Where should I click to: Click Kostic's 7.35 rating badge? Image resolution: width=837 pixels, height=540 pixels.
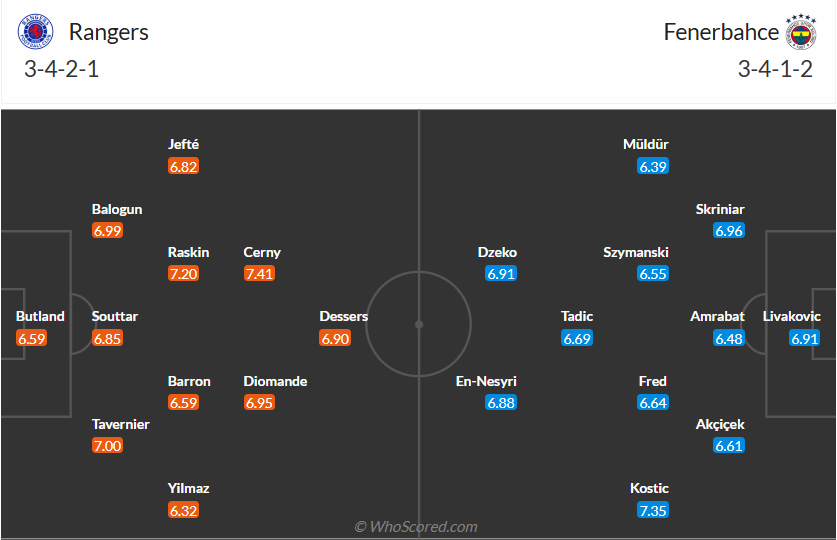pos(653,510)
